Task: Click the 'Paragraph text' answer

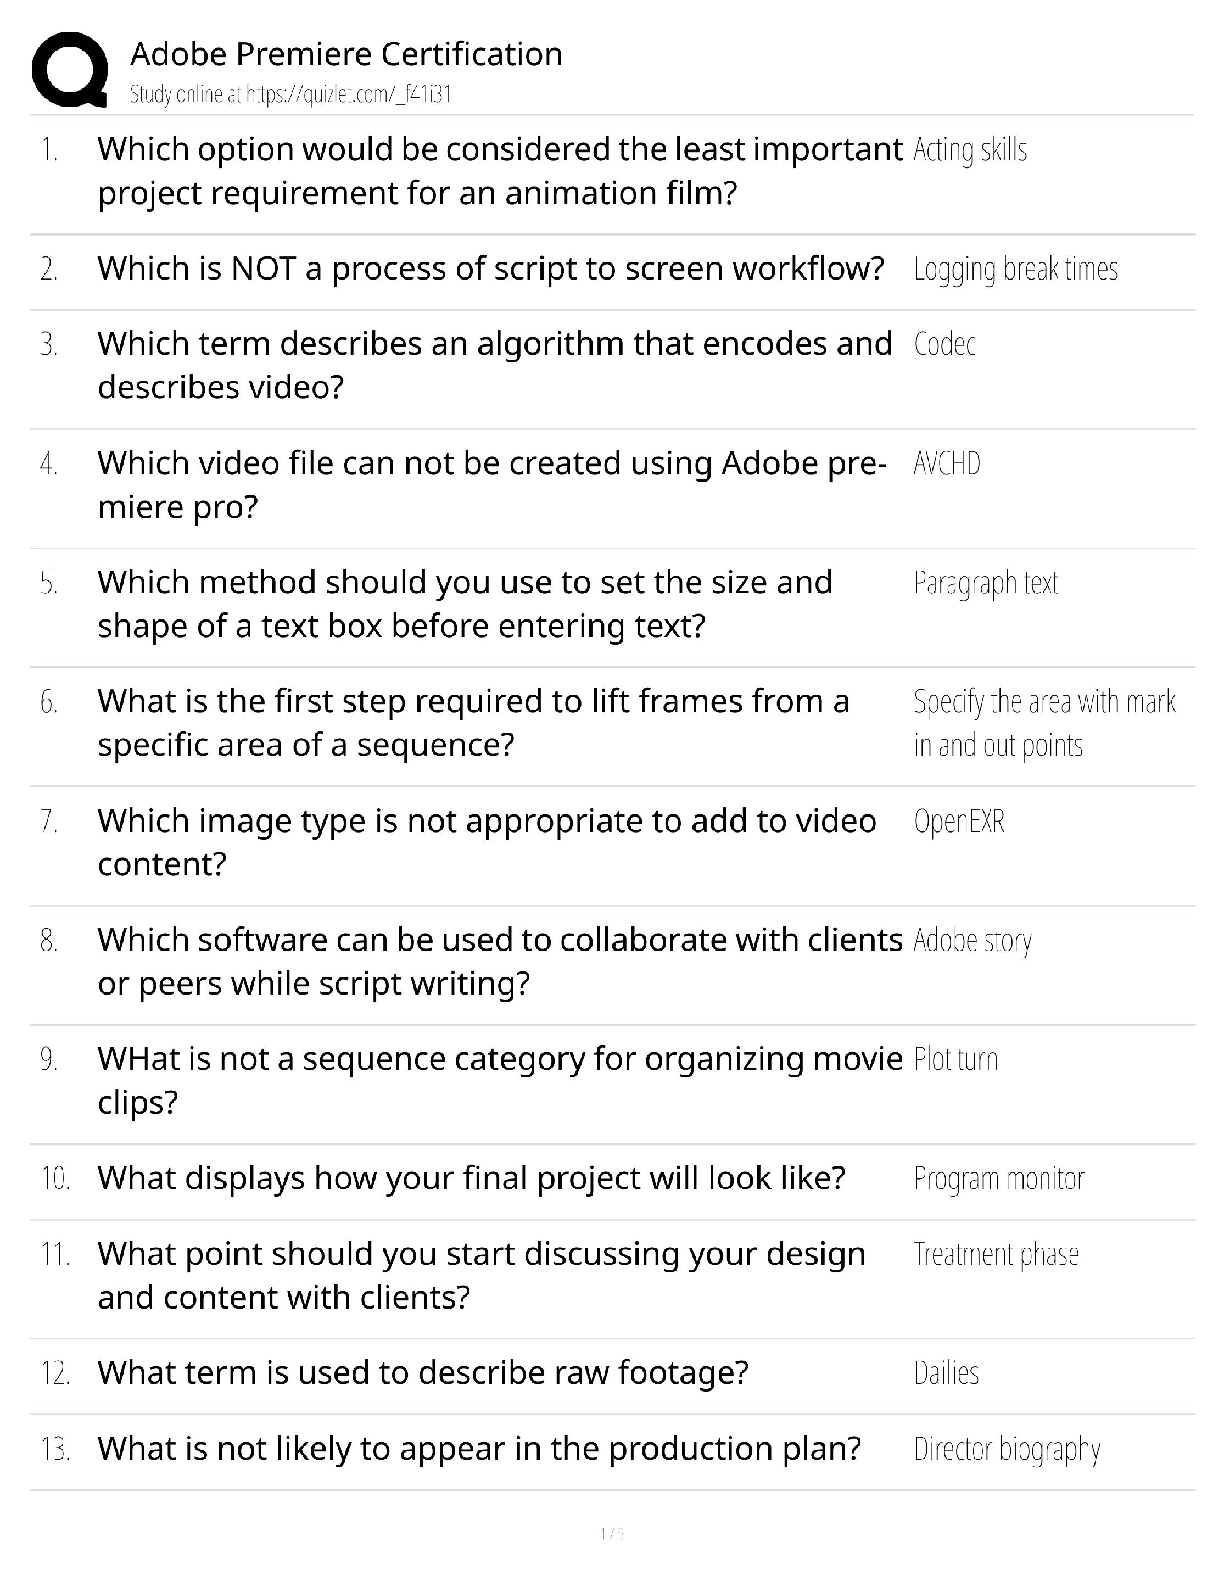Action: 985,583
